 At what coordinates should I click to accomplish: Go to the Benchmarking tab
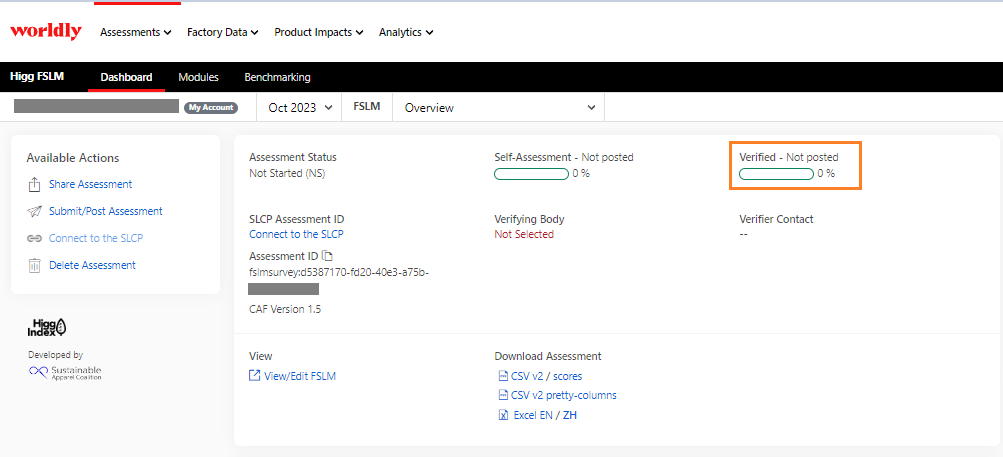277,77
